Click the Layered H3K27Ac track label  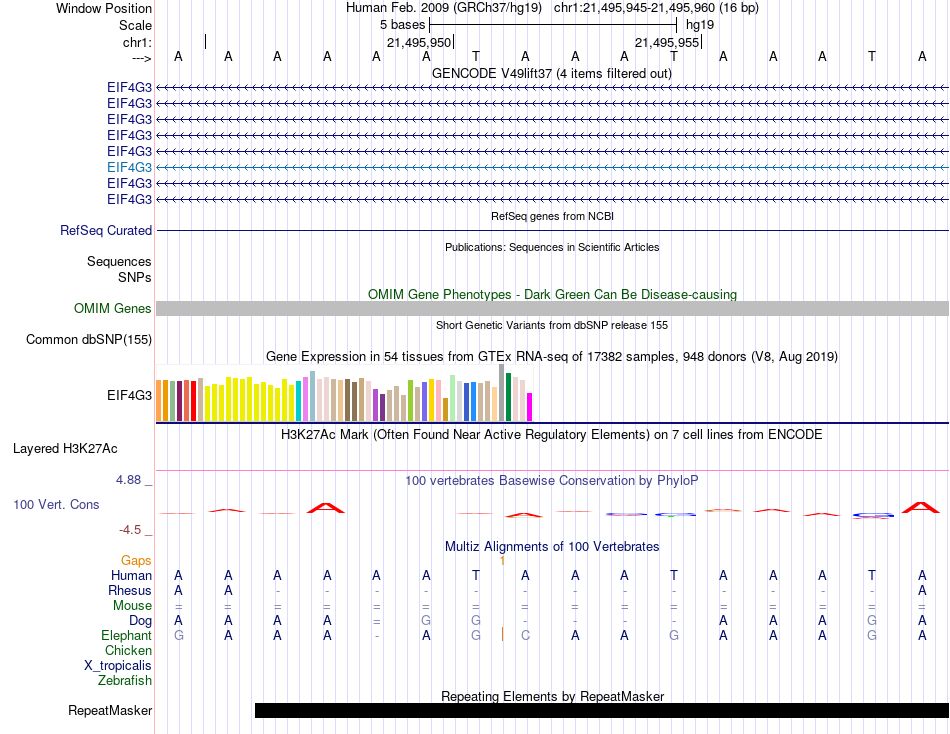pyautogui.click(x=65, y=449)
